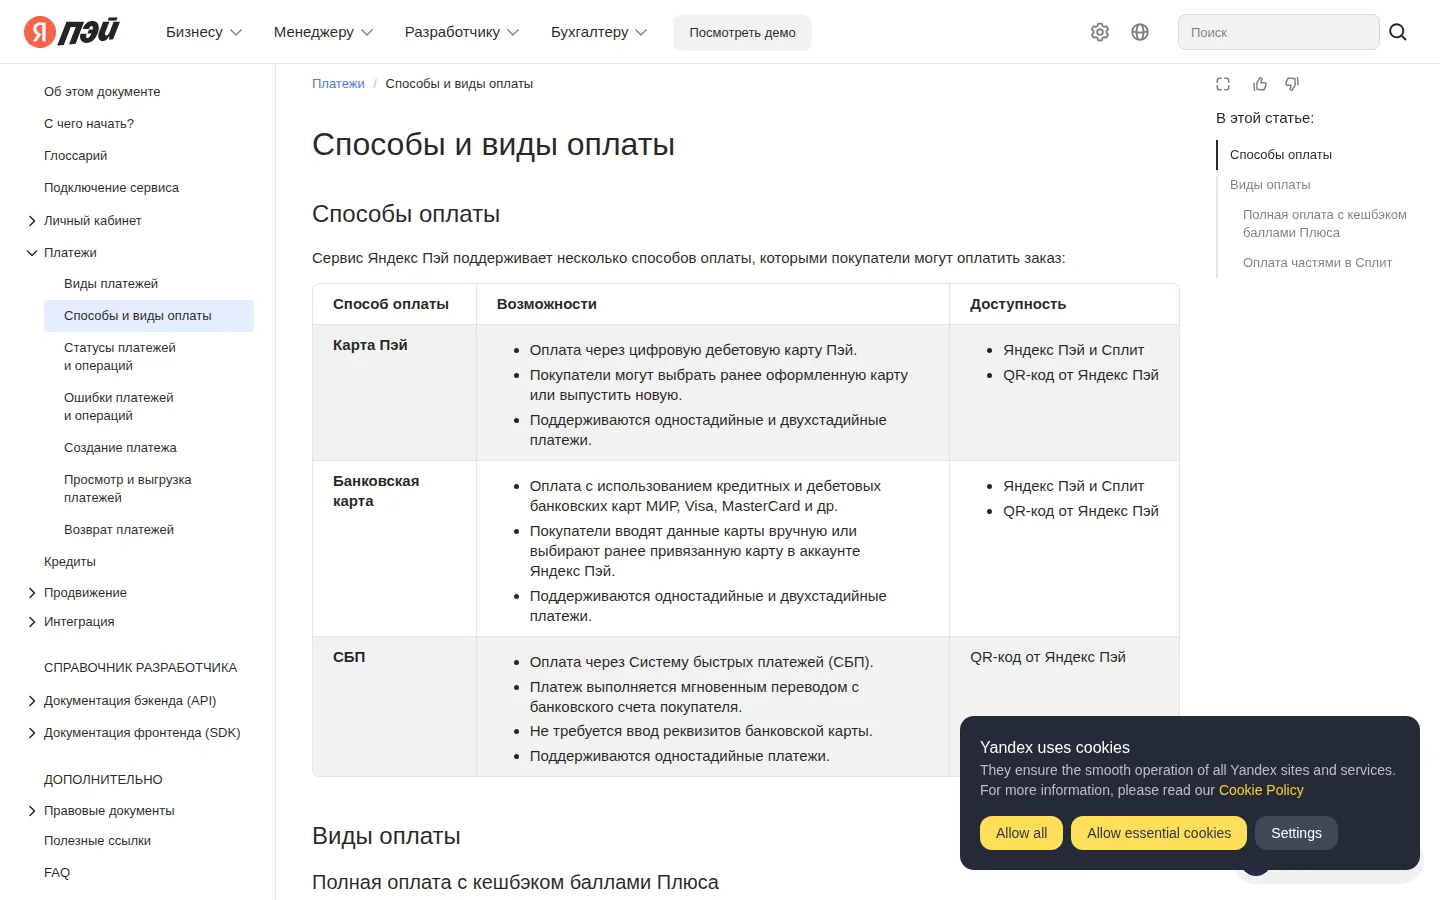Open Об этом документе page
Image resolution: width=1440 pixels, height=900 pixels.
click(x=102, y=91)
